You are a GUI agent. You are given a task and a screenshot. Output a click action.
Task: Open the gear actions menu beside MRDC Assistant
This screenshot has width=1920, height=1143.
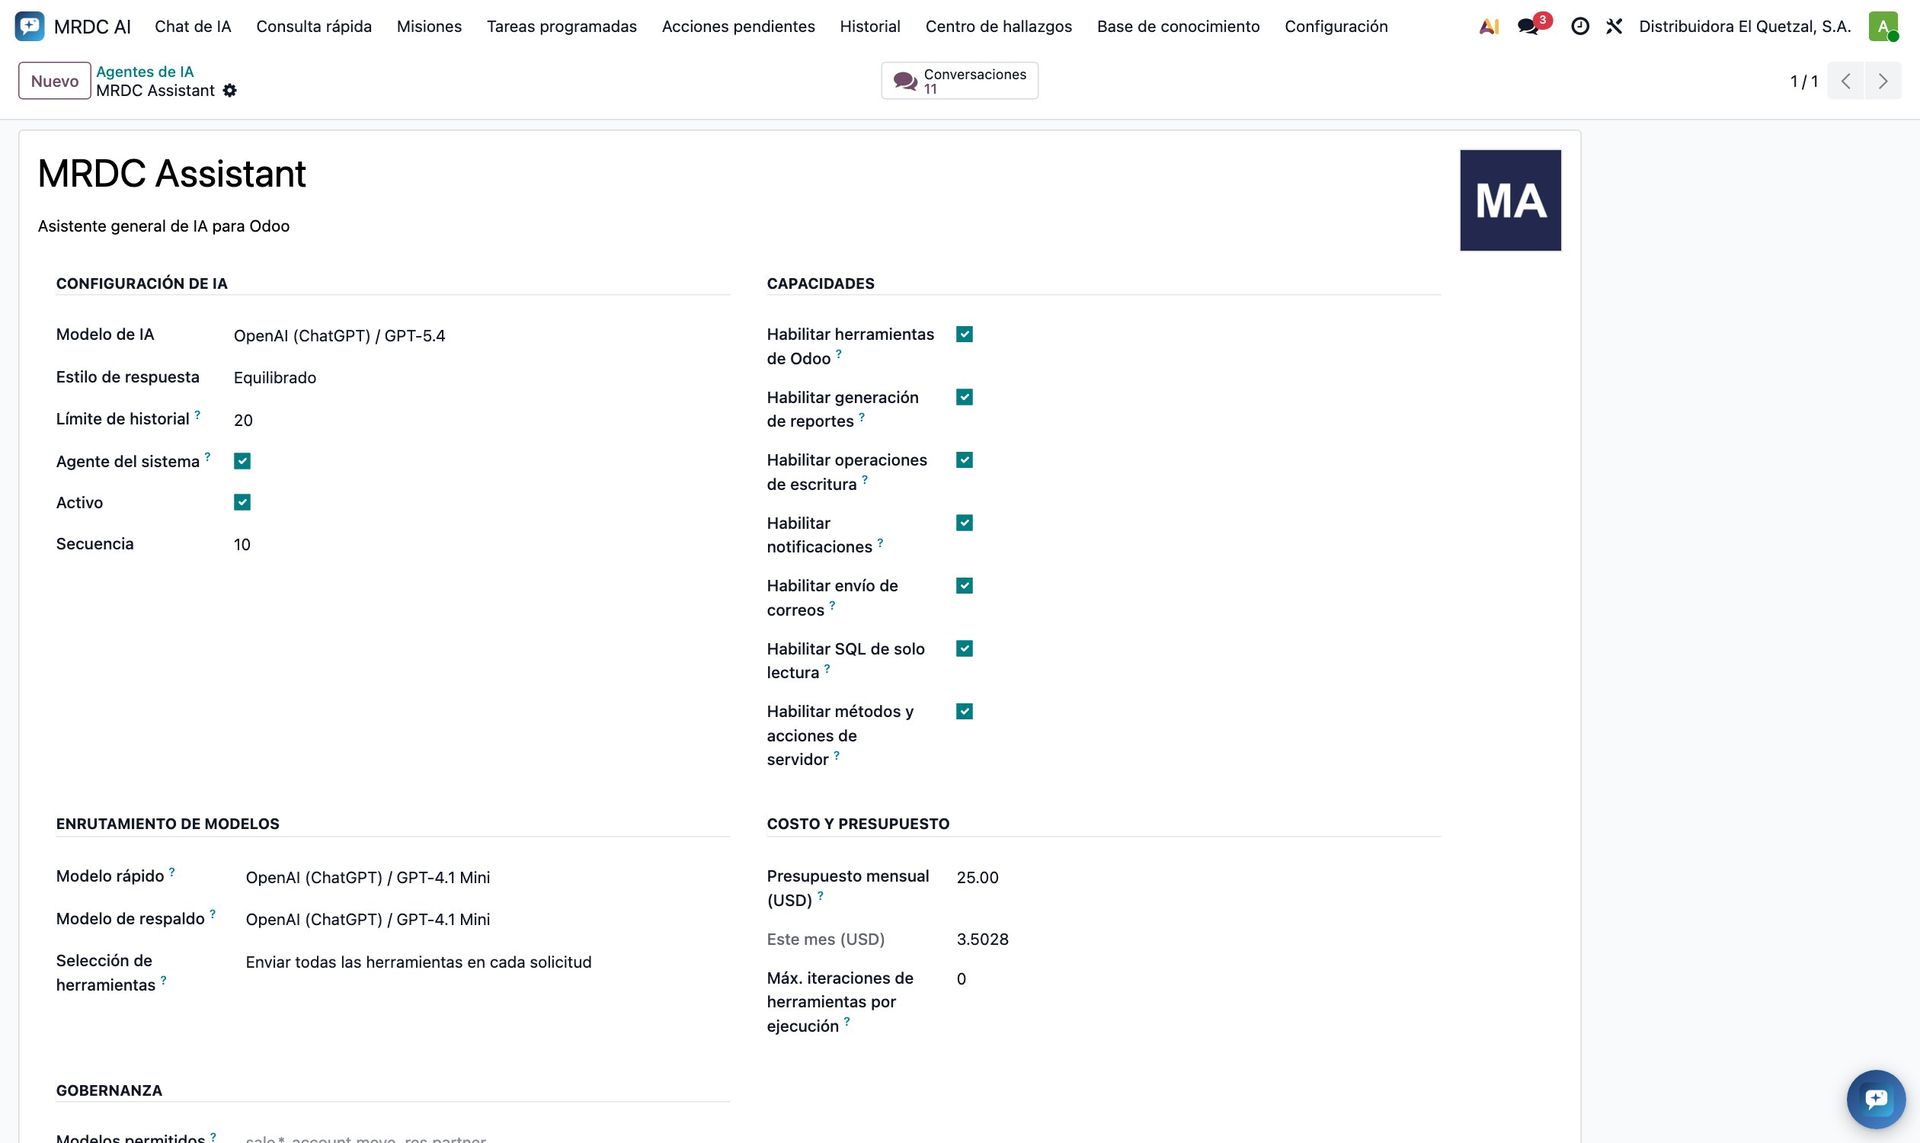coord(230,91)
